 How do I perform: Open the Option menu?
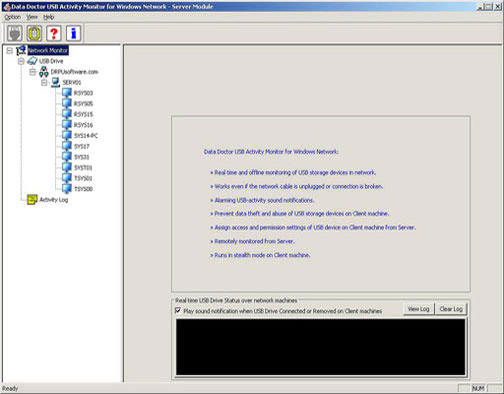coord(13,17)
